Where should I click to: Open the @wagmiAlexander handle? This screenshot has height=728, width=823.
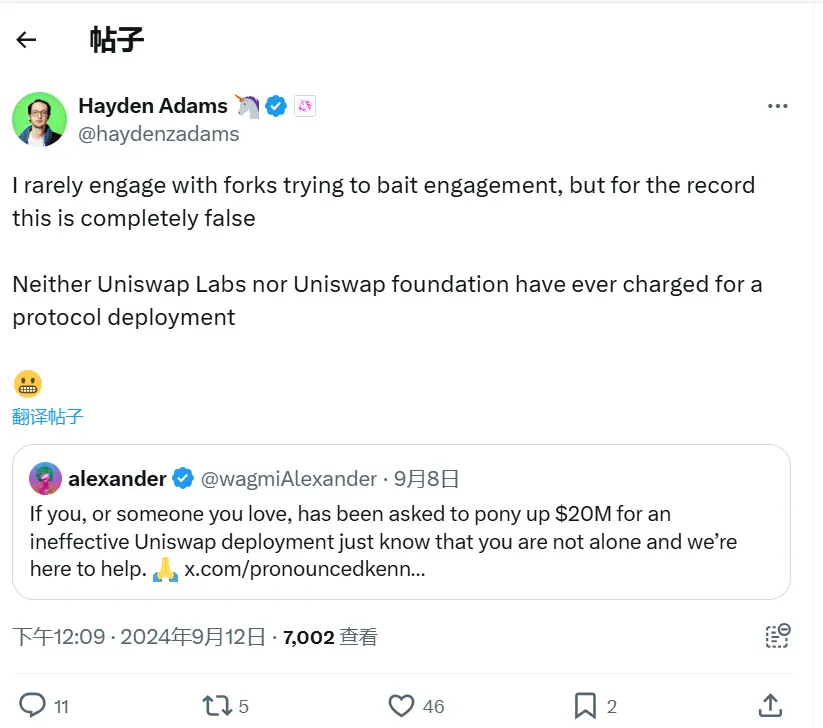(x=289, y=479)
